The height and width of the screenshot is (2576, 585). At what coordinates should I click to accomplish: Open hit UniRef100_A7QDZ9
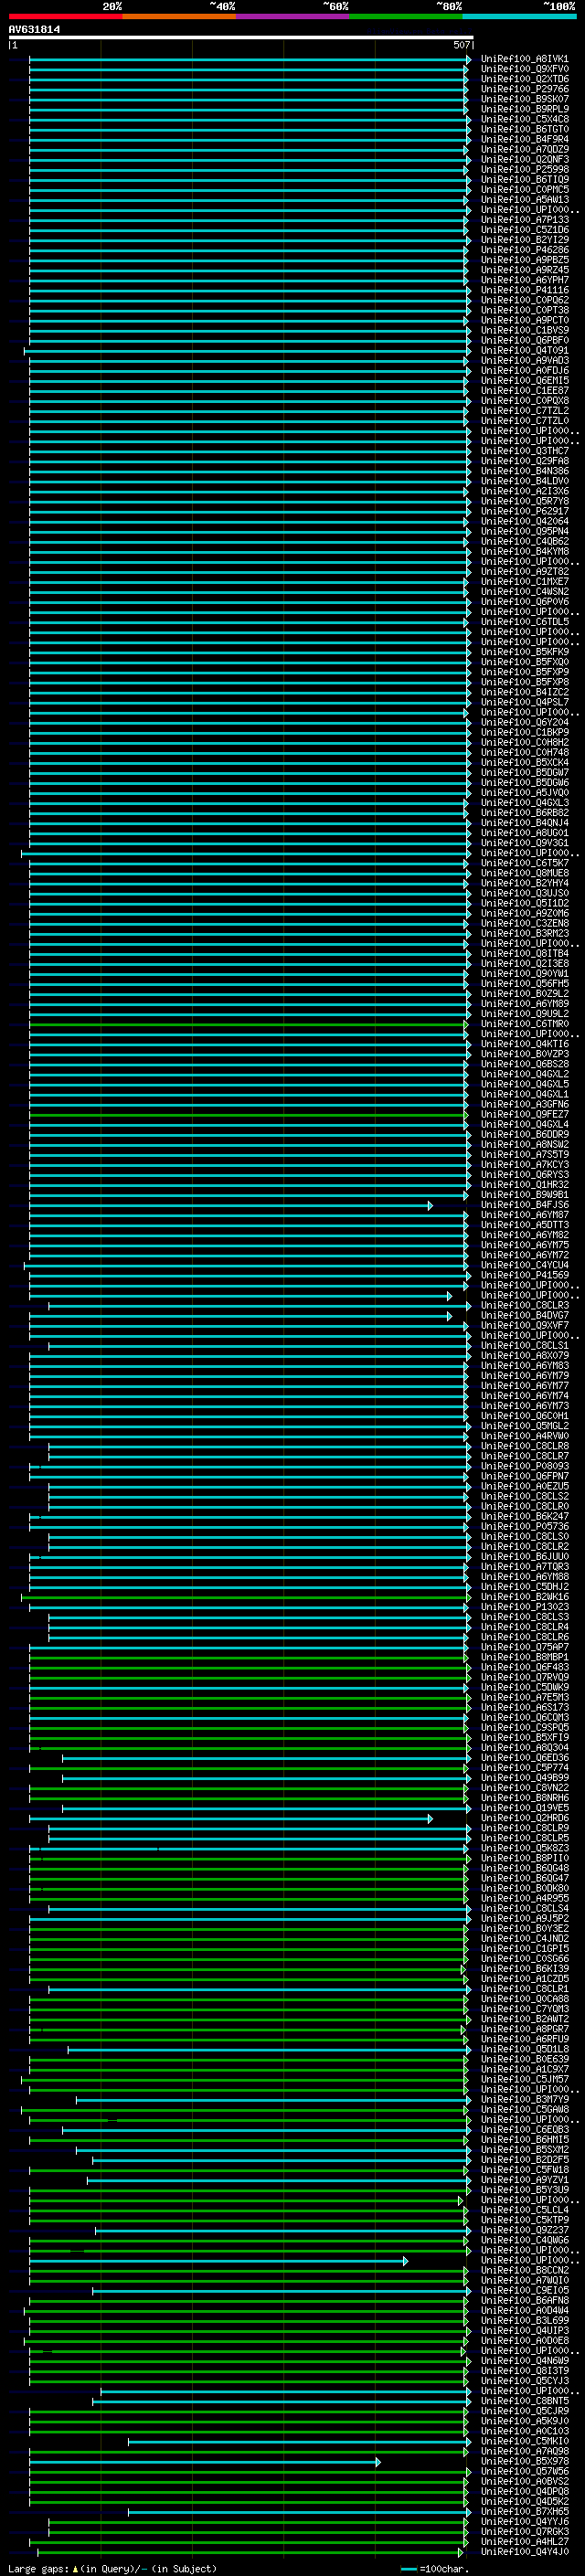pos(524,149)
